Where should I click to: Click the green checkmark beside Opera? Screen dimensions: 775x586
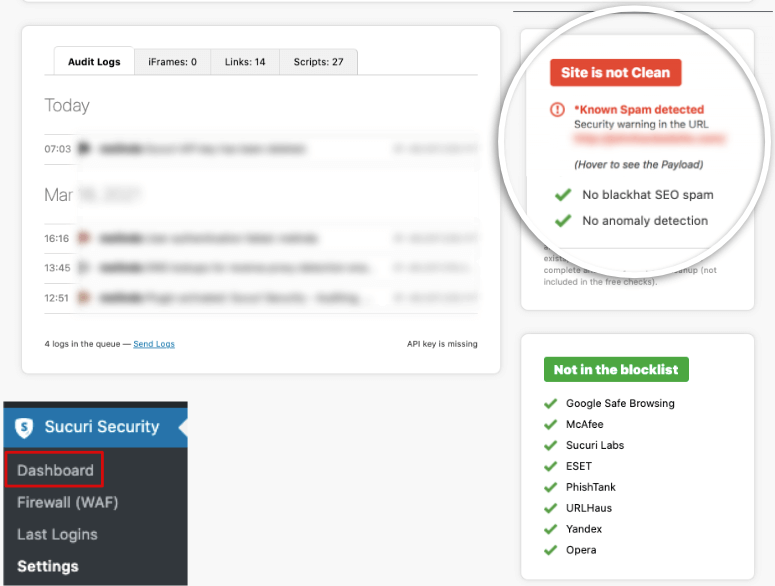(x=550, y=550)
